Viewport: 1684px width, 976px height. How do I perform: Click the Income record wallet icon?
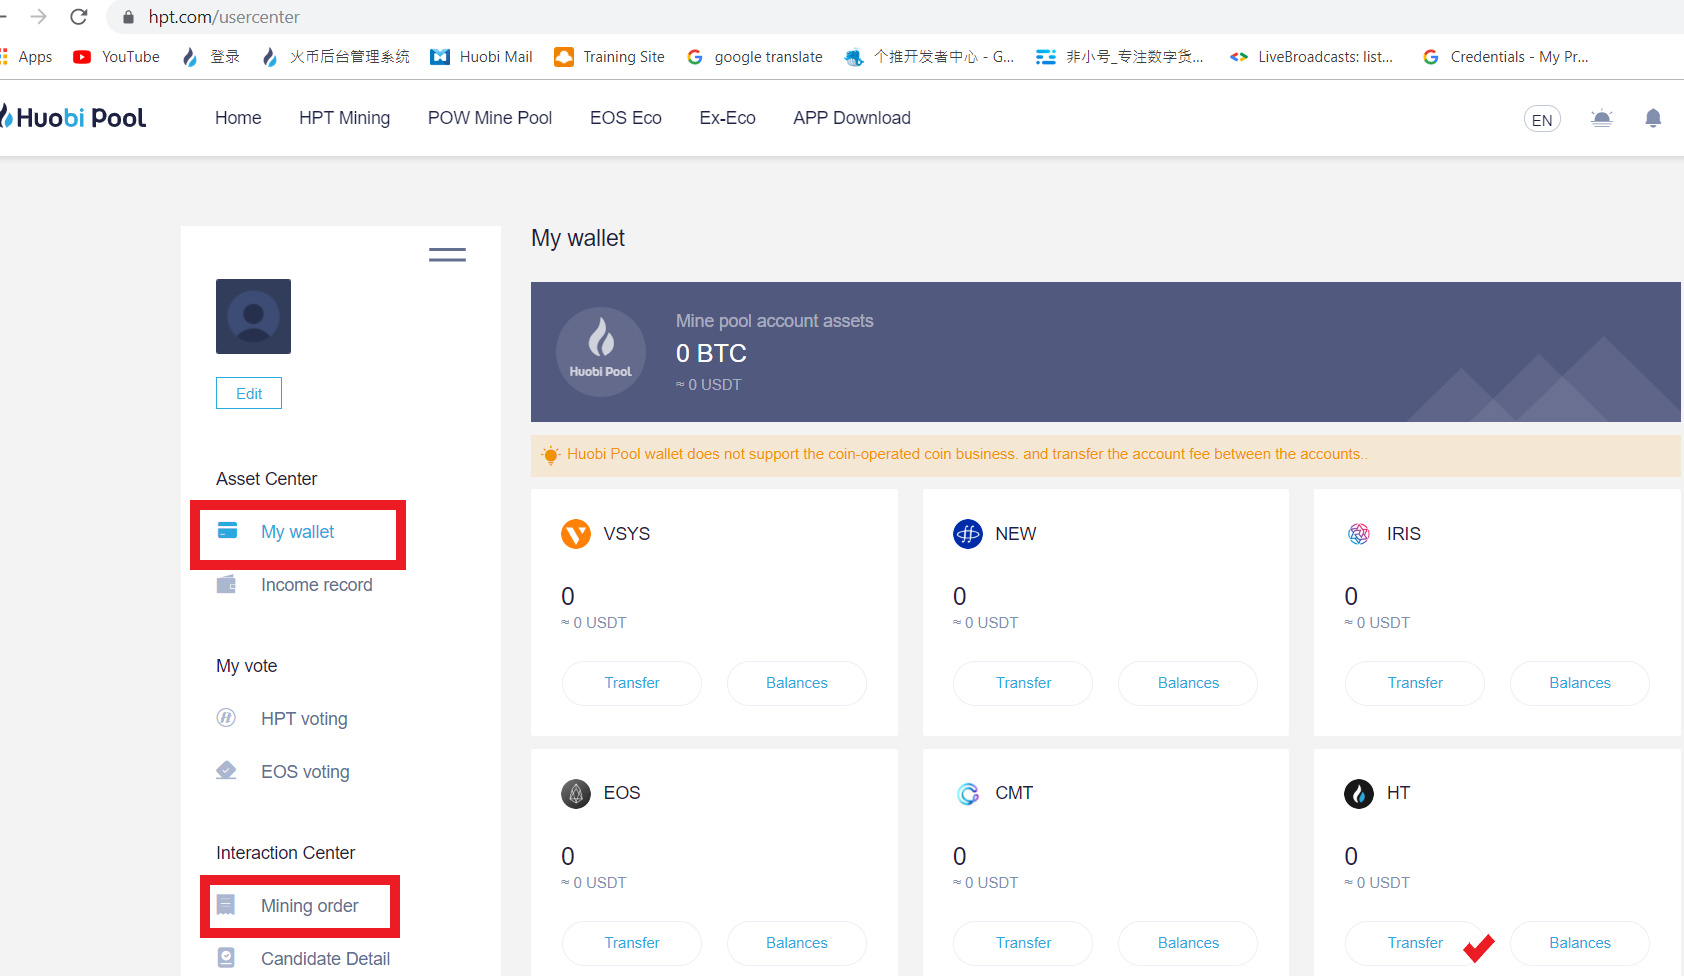pos(227,584)
